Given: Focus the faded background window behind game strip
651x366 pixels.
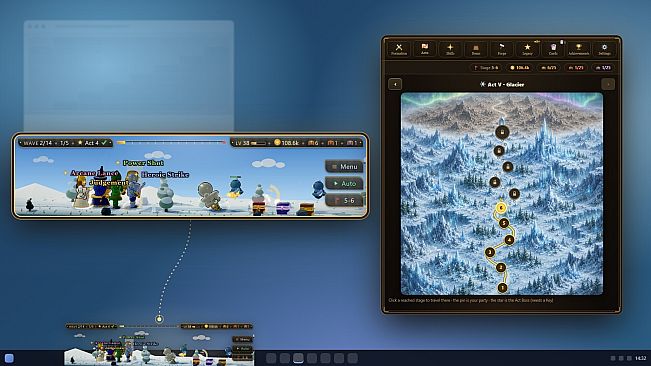Looking at the screenshot, I should 129,76.
